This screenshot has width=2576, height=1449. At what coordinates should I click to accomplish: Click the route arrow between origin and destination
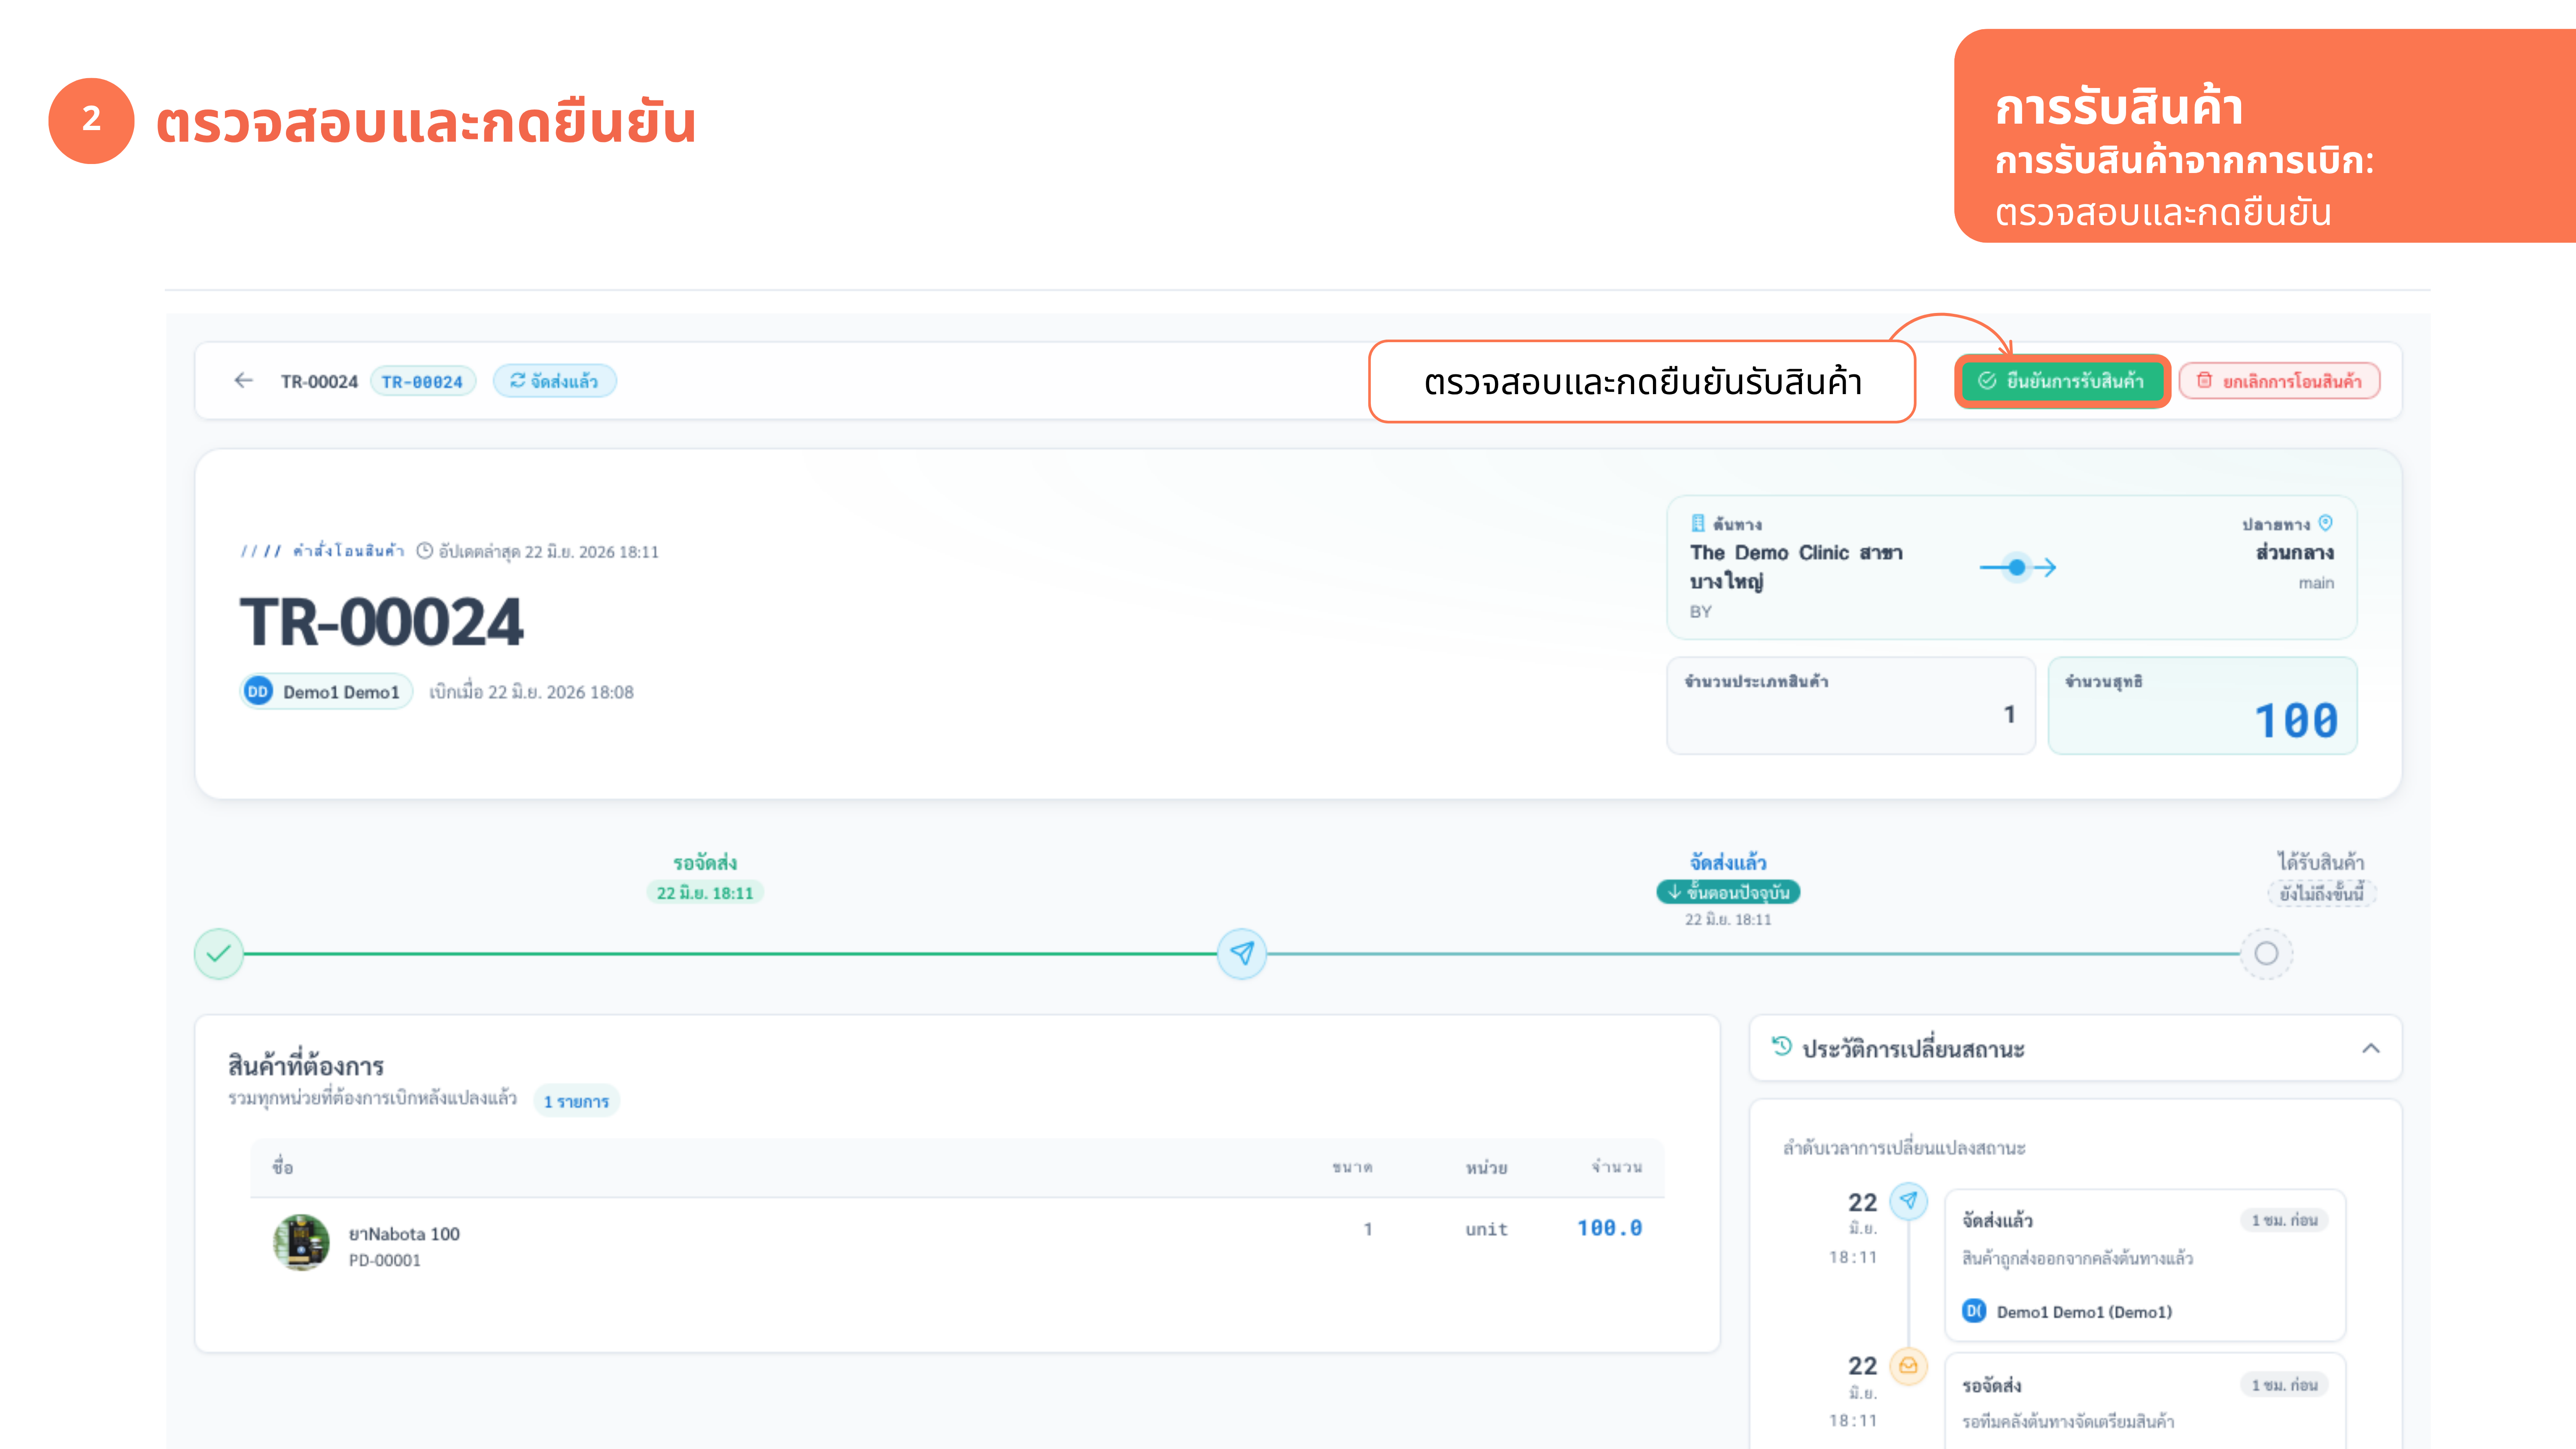[2017, 567]
